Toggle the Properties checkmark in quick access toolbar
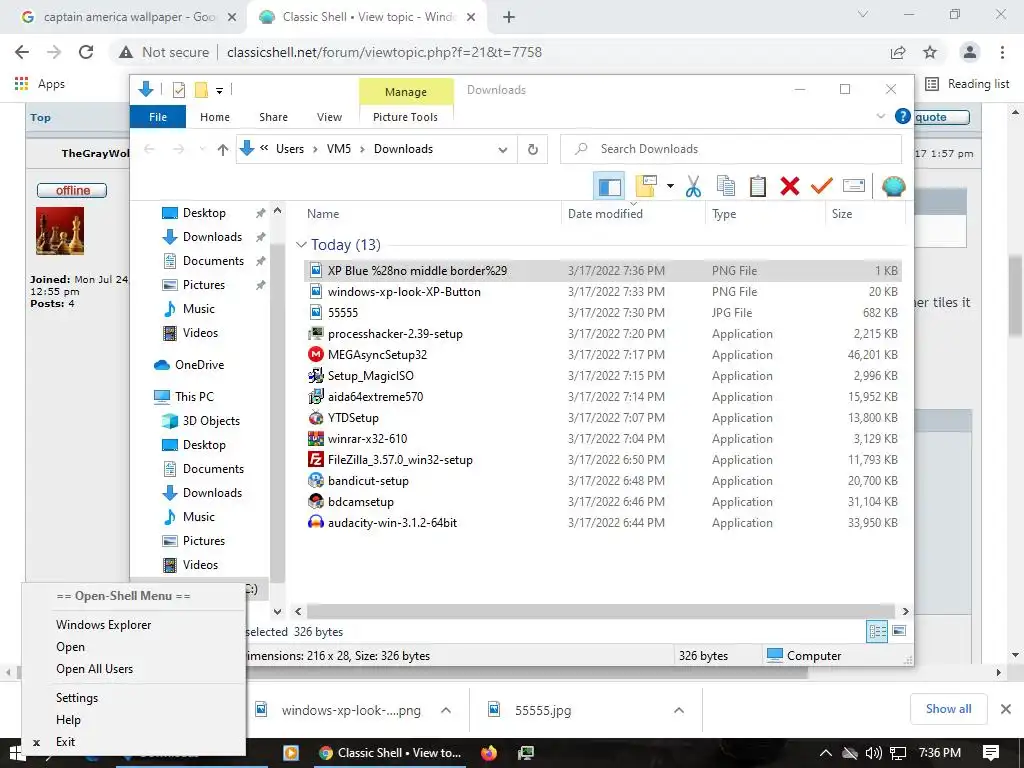1024x768 pixels. click(x=178, y=90)
